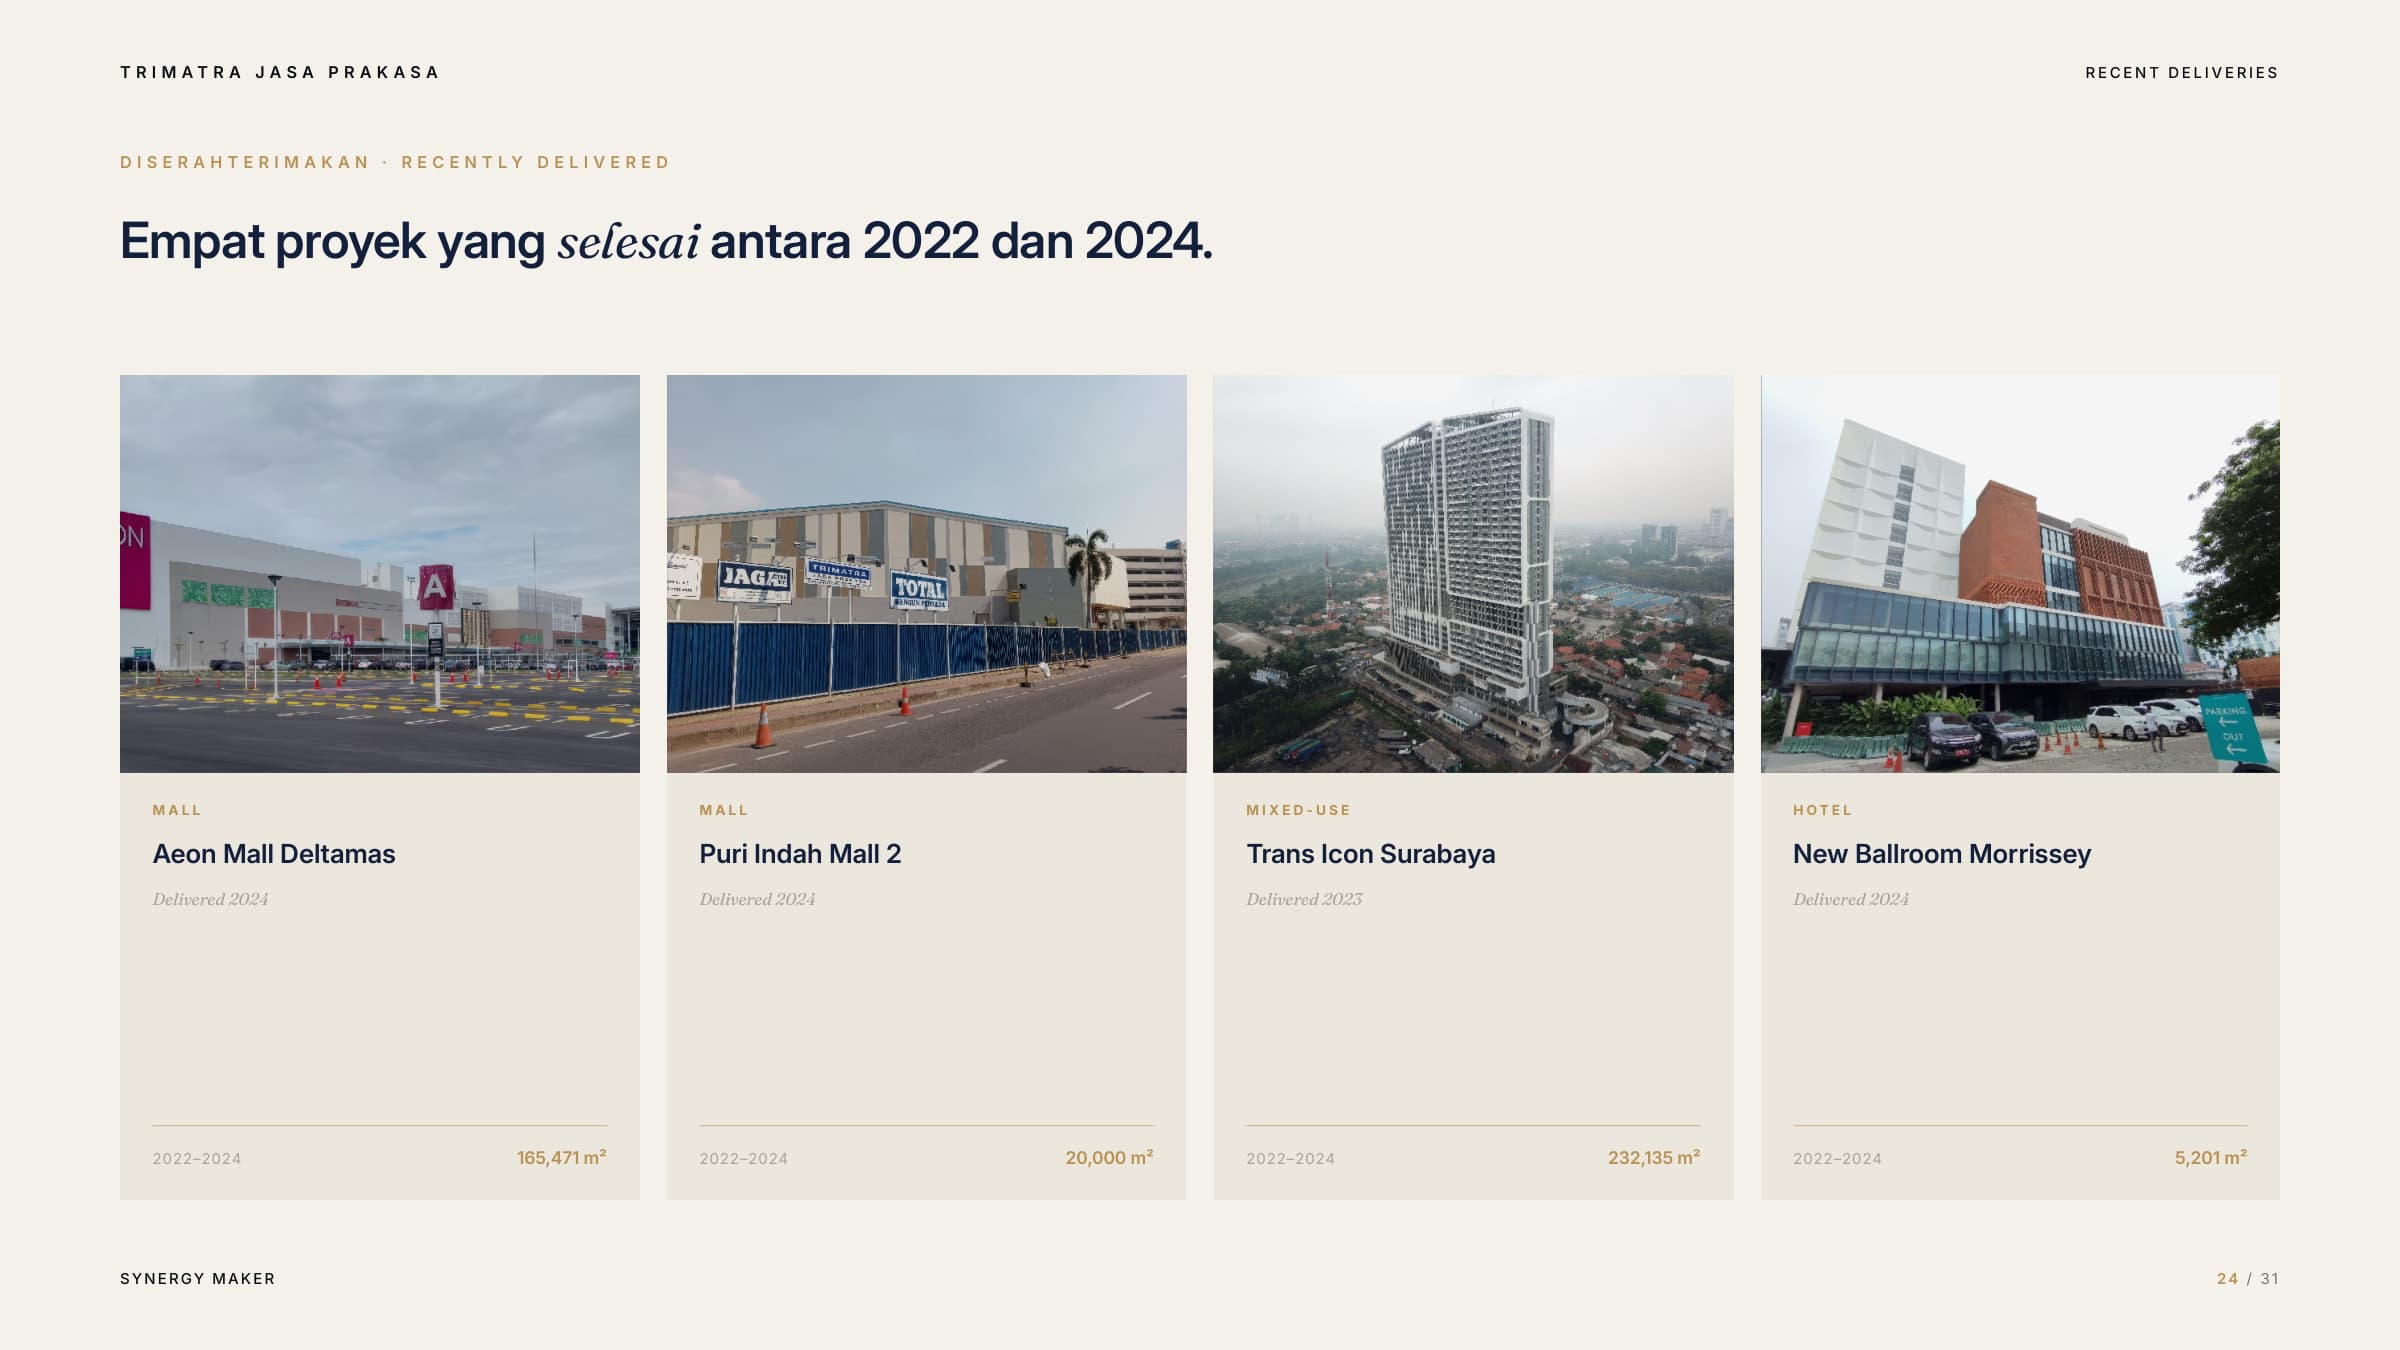Click '2022–2024' in the Puri Indah card
Screen dimensions: 2400x1350
click(744, 1159)
